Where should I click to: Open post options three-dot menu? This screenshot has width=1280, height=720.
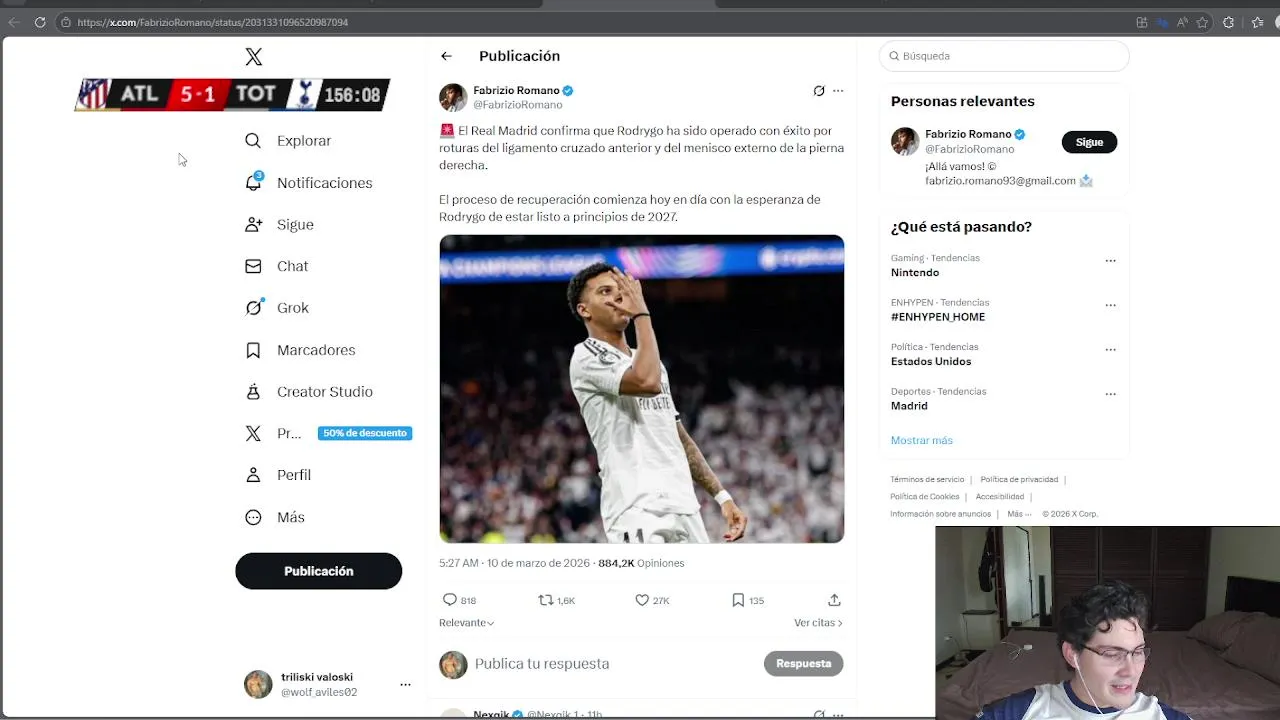838,91
